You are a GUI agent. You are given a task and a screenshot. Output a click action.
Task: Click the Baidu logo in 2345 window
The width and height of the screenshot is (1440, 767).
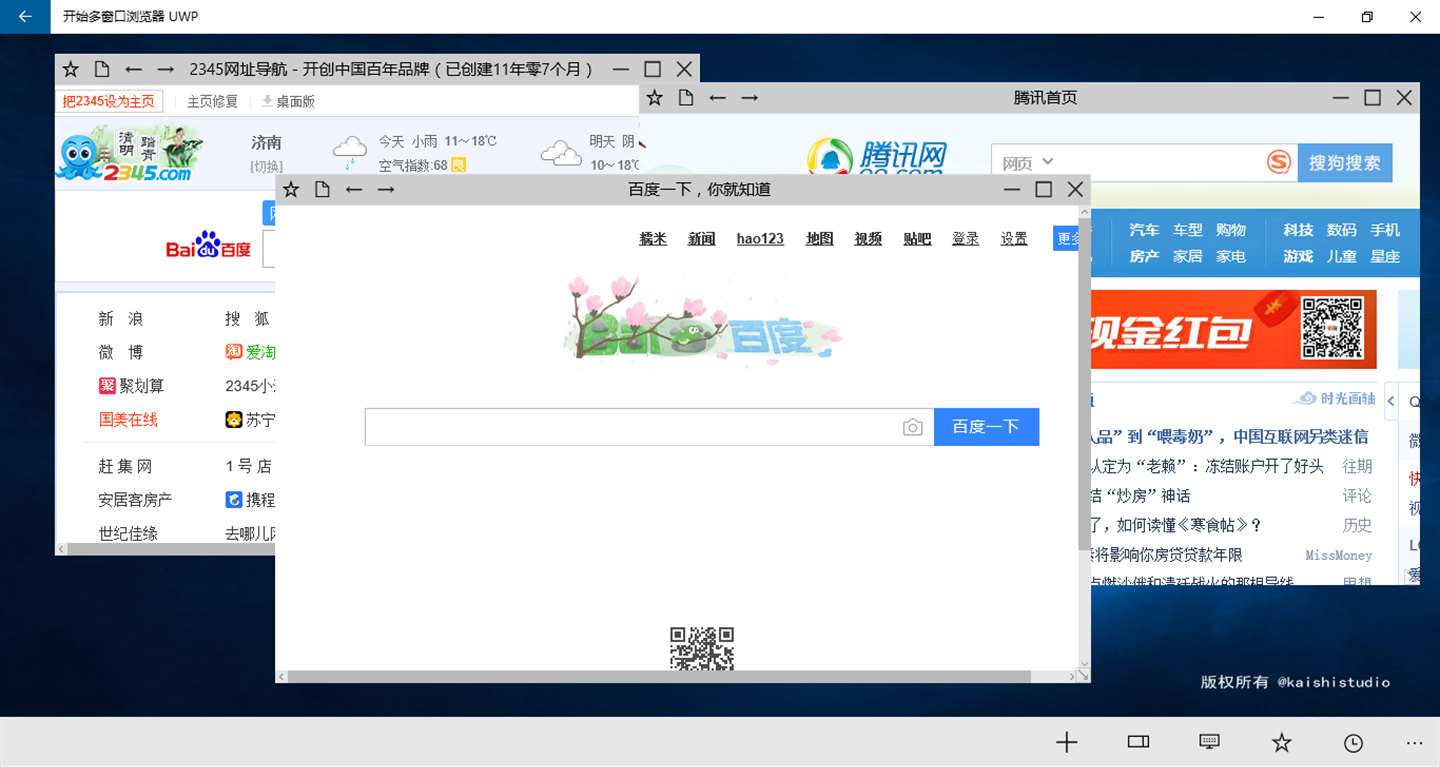point(208,246)
